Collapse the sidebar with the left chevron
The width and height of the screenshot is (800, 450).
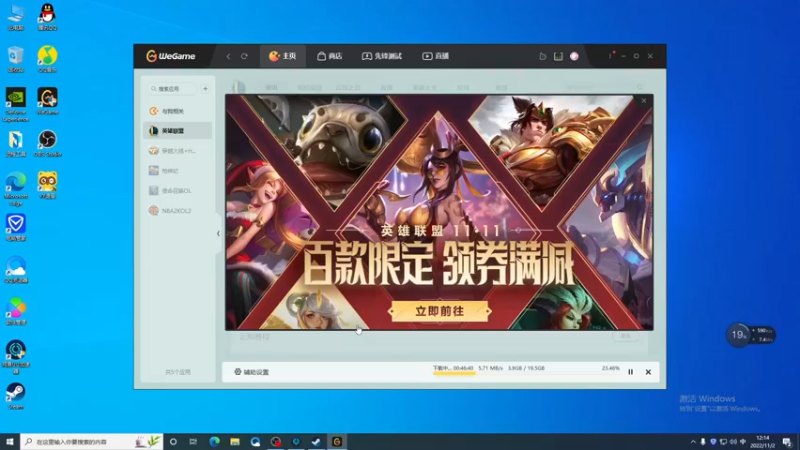point(218,233)
